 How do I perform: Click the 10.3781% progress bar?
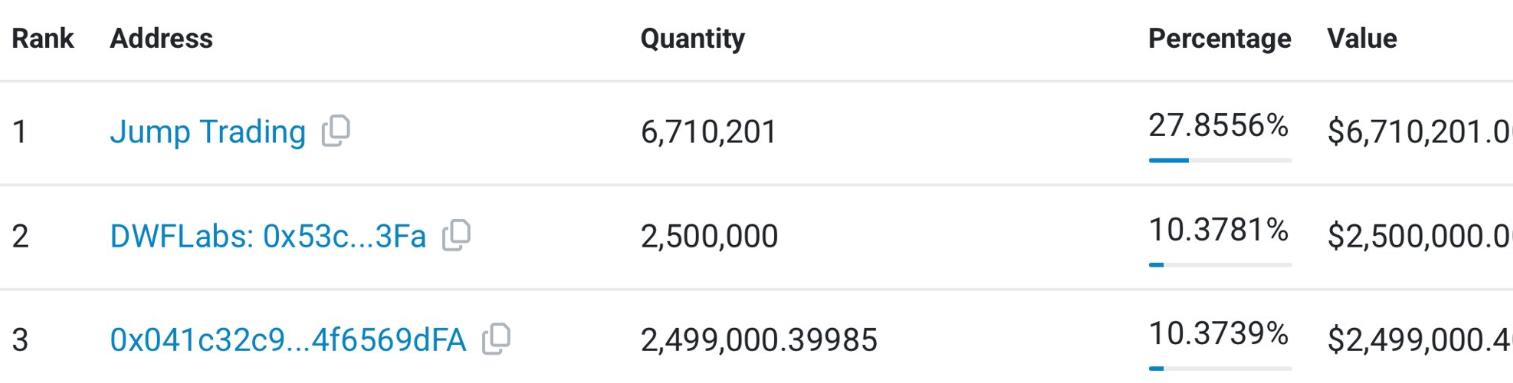1221,264
